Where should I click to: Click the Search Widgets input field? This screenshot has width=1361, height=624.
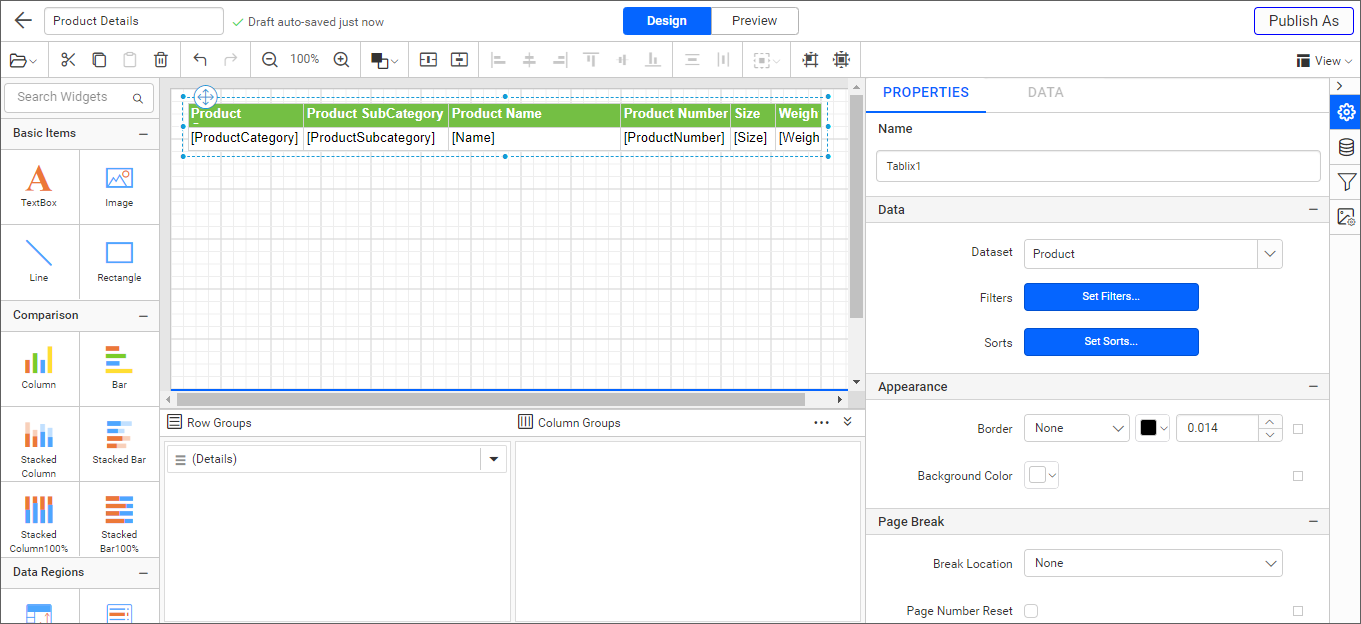tap(80, 97)
